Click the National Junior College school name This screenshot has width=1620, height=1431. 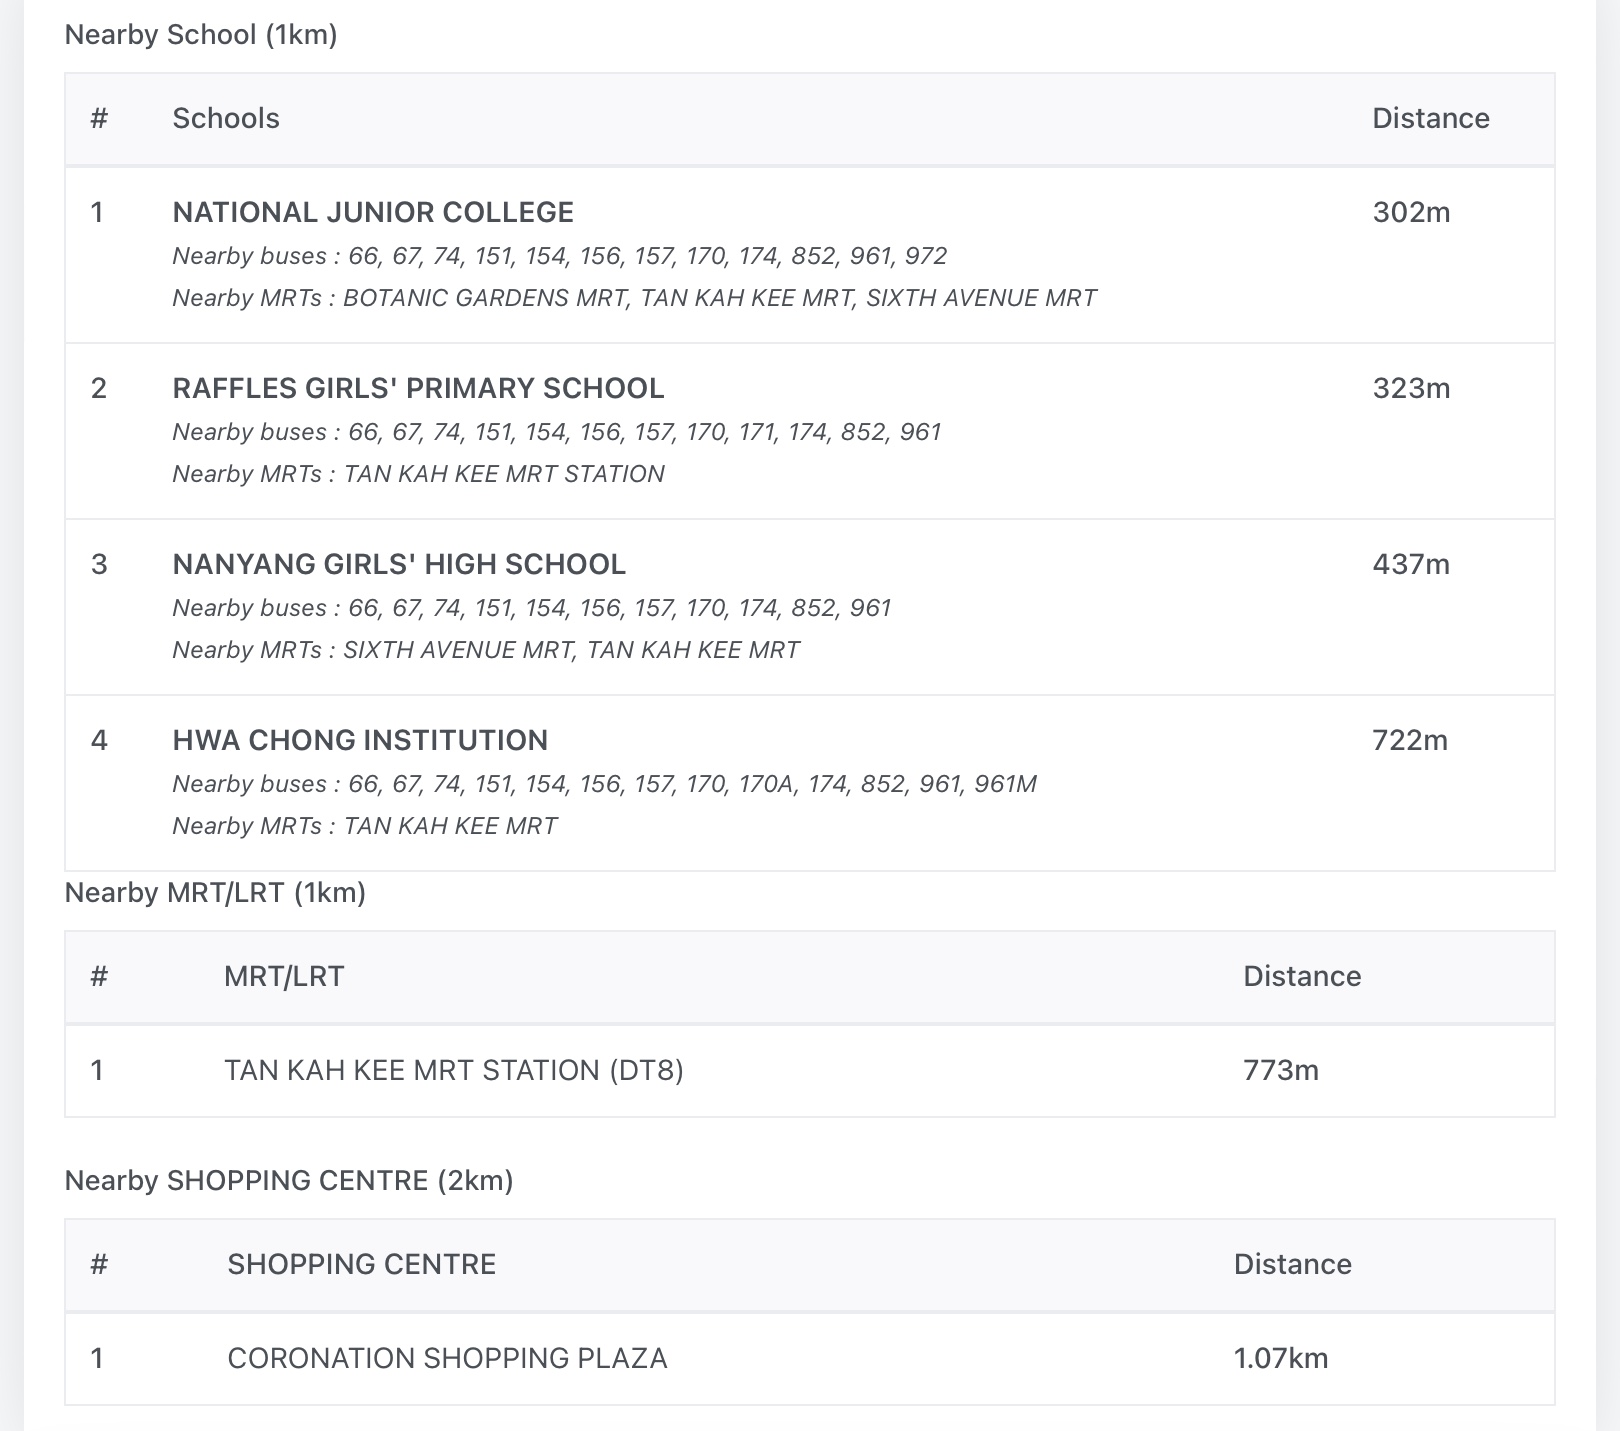[x=373, y=212]
